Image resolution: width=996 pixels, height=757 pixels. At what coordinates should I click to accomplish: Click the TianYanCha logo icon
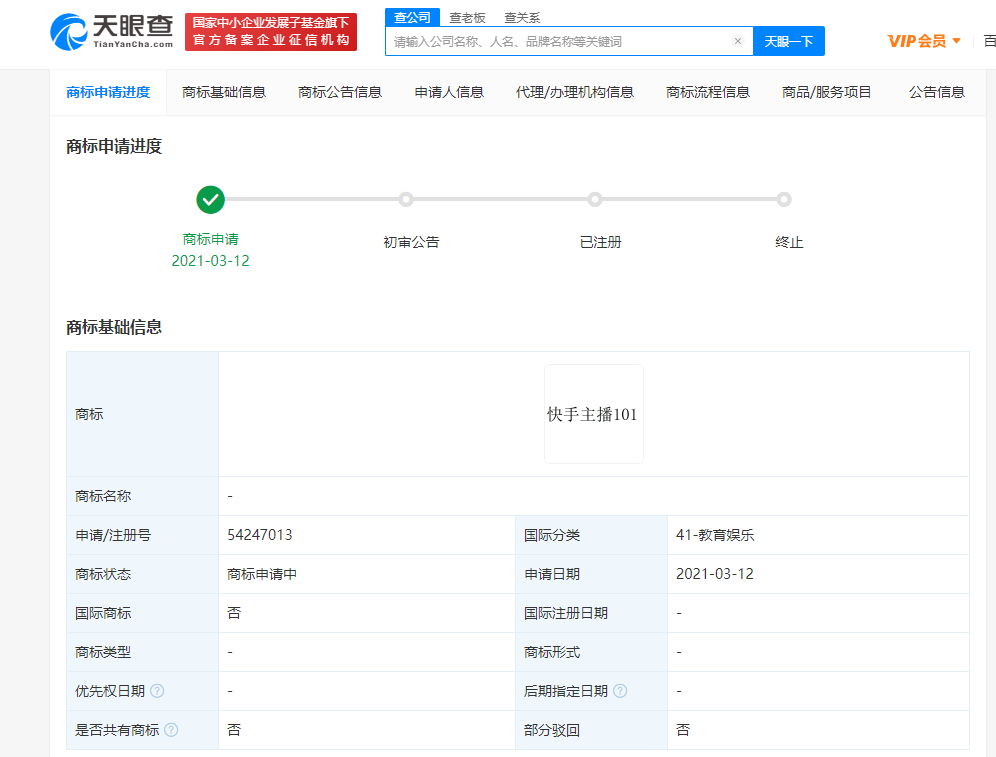69,31
